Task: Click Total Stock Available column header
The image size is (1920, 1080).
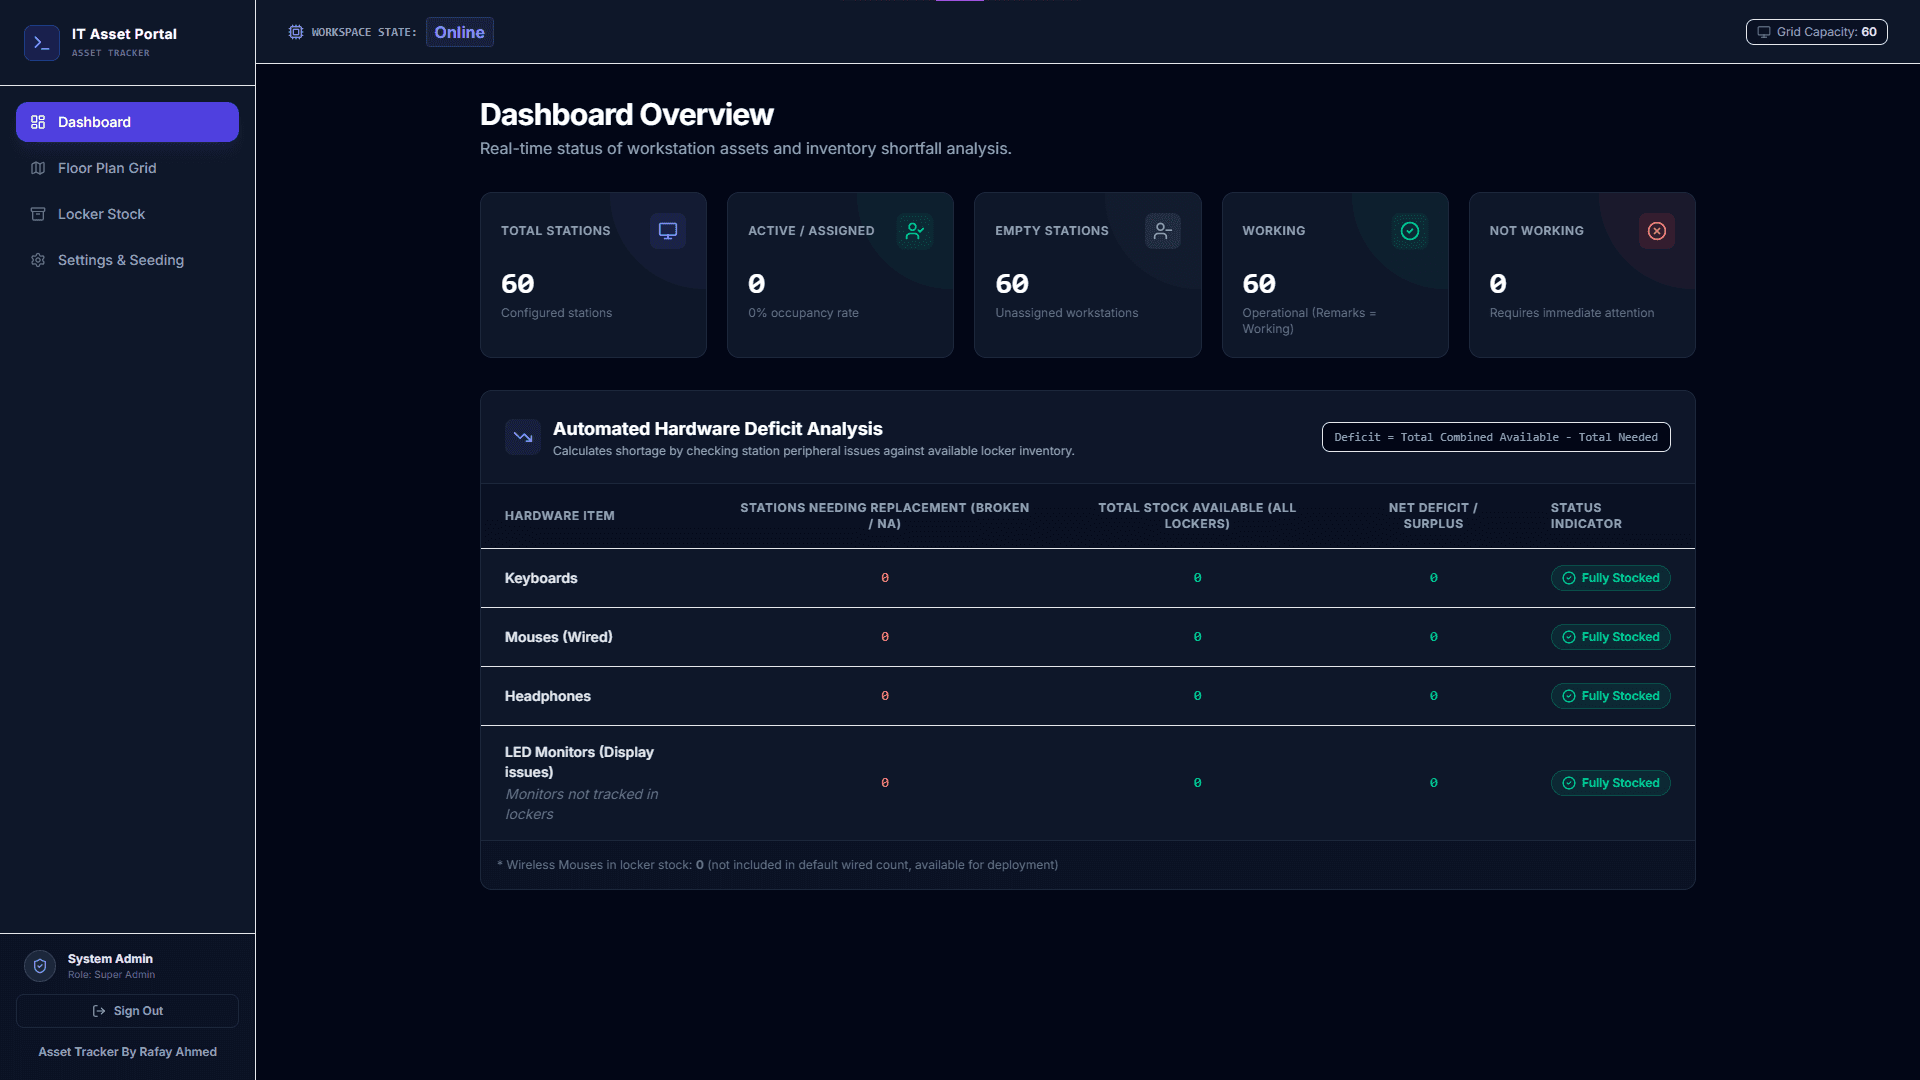Action: point(1197,516)
